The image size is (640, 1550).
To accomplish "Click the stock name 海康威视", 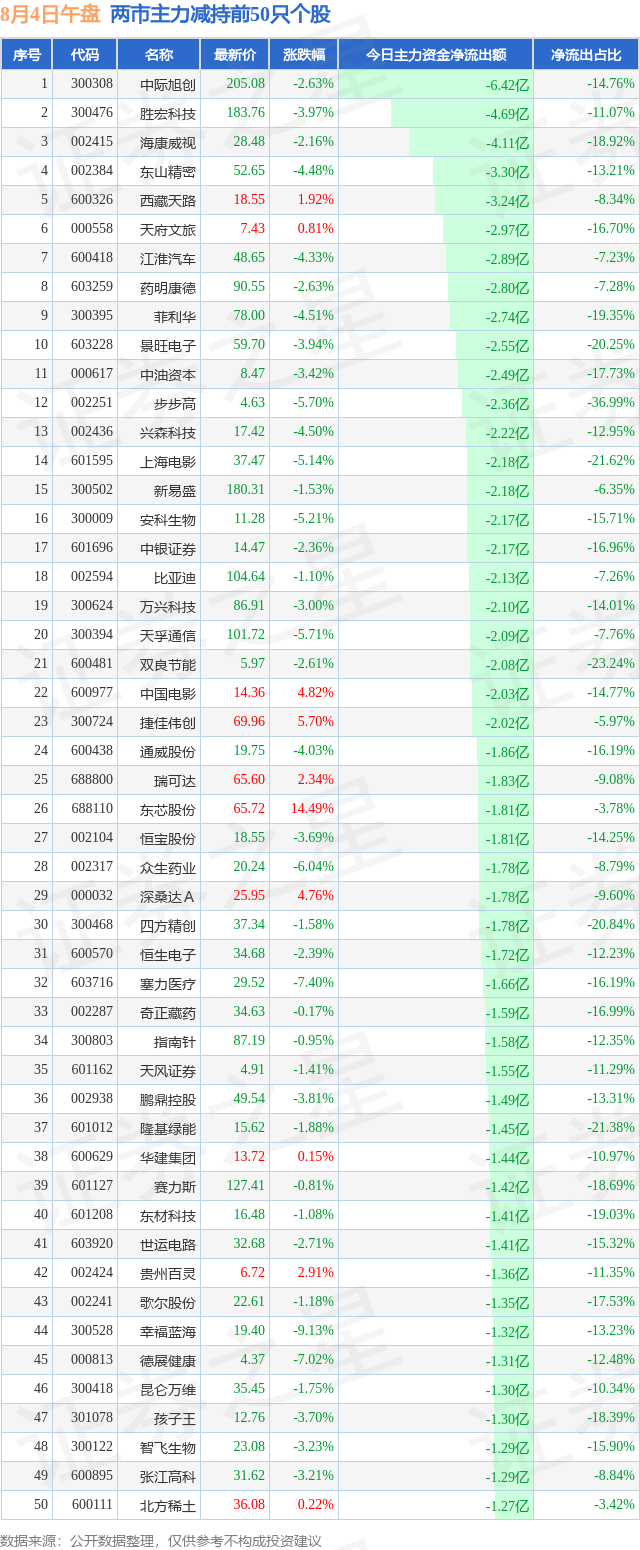I will [x=168, y=142].
